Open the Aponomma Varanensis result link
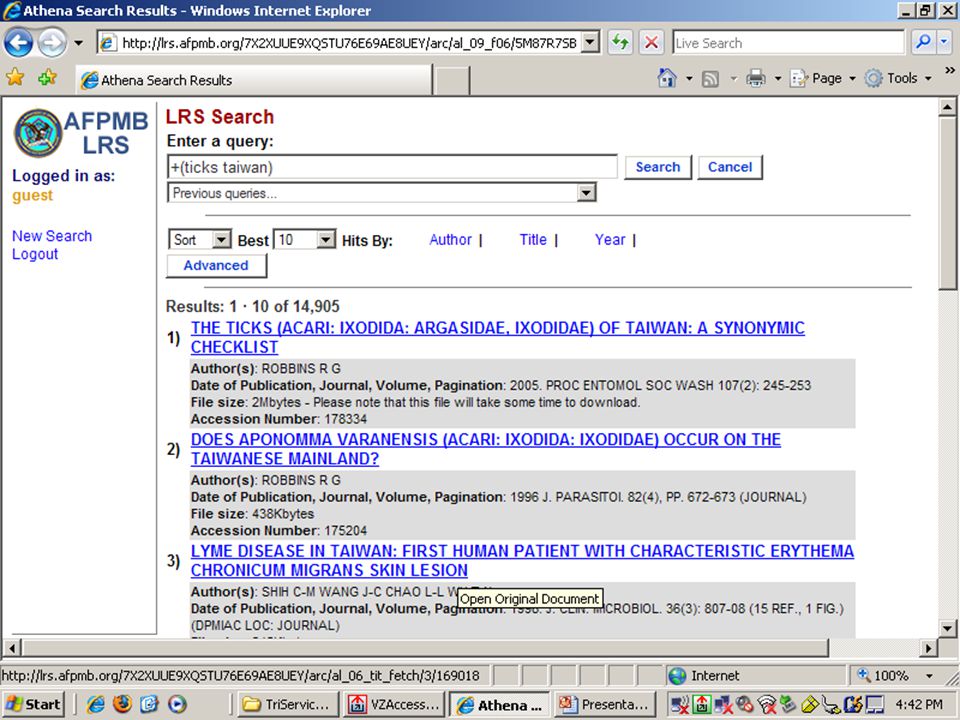960x720 pixels. click(x=486, y=449)
